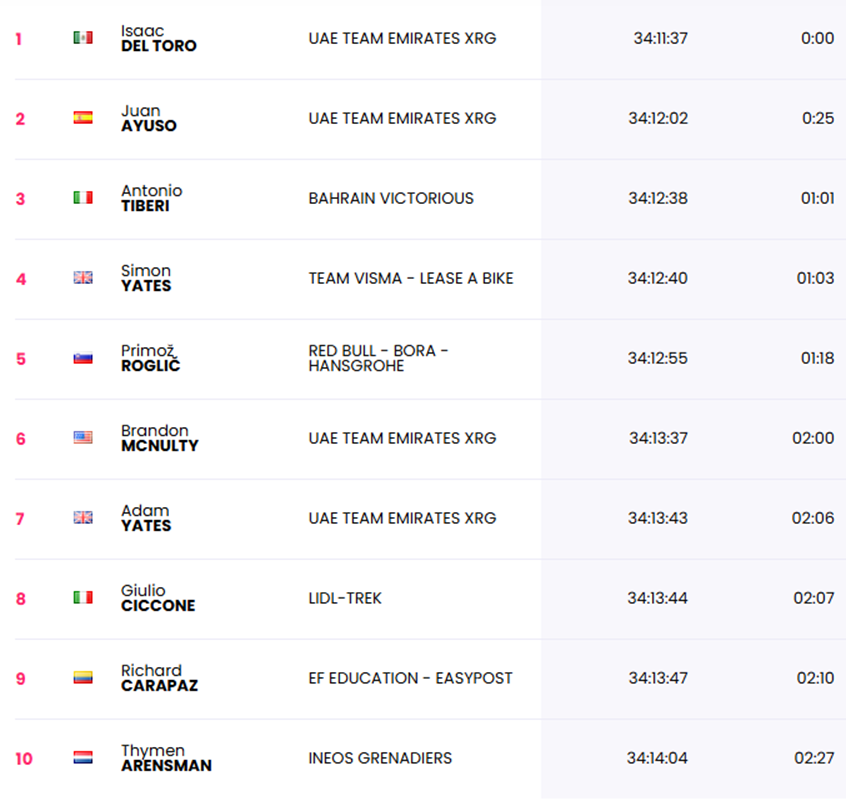Click LIDL-TREK team name
This screenshot has width=846, height=806.
(x=345, y=598)
